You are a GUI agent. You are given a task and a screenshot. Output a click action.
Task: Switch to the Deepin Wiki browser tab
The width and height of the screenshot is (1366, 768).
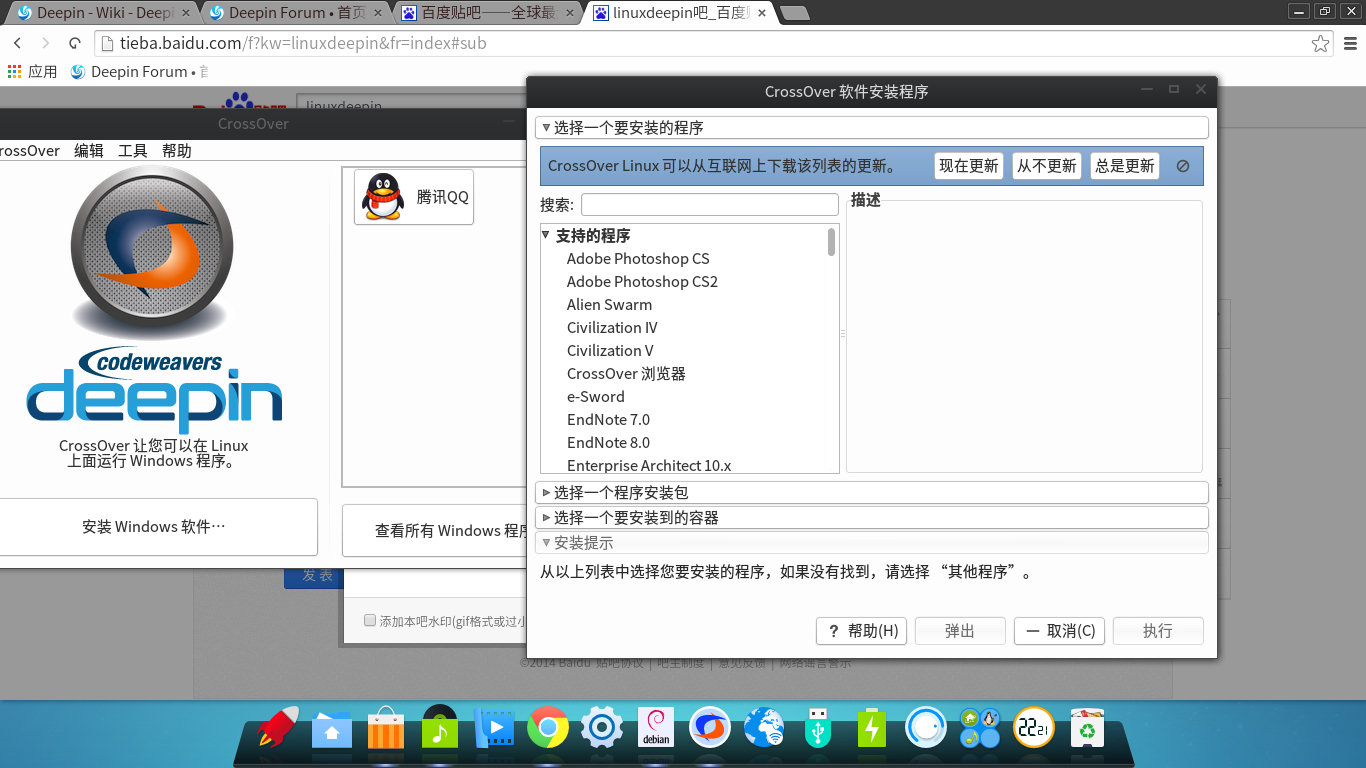[x=103, y=13]
